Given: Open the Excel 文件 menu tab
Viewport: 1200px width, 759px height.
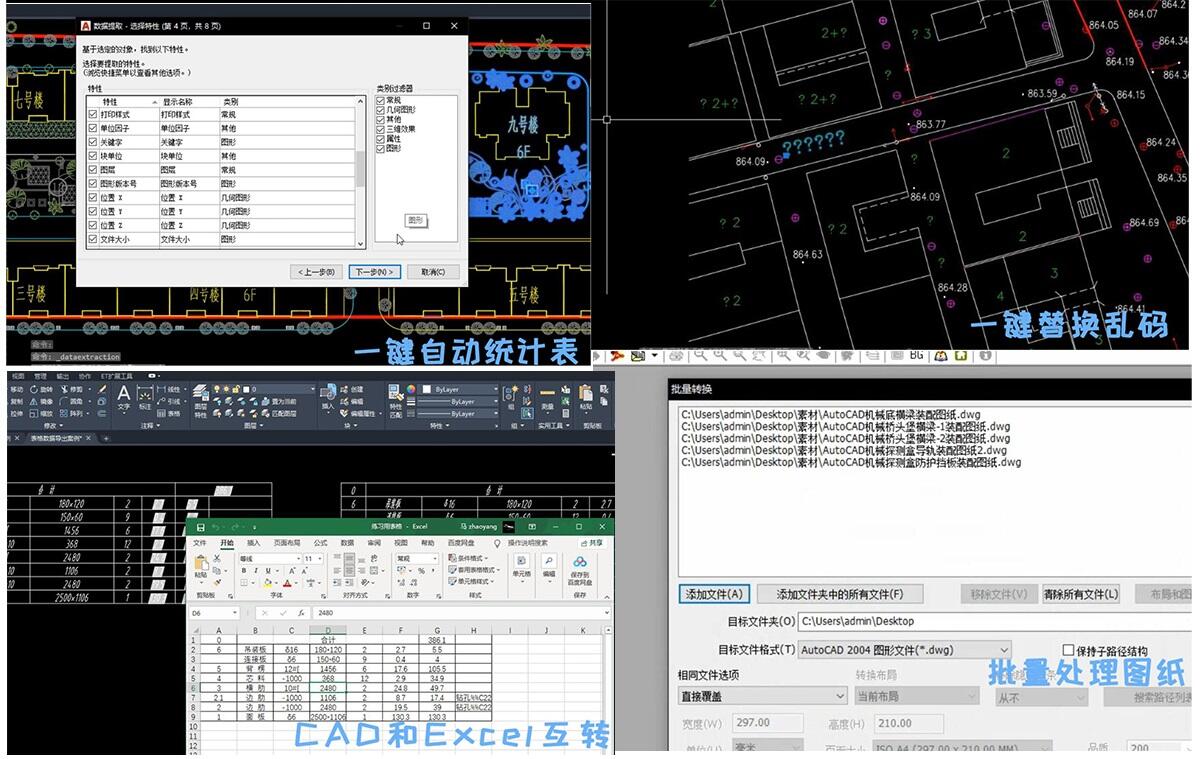Looking at the screenshot, I should click(199, 543).
